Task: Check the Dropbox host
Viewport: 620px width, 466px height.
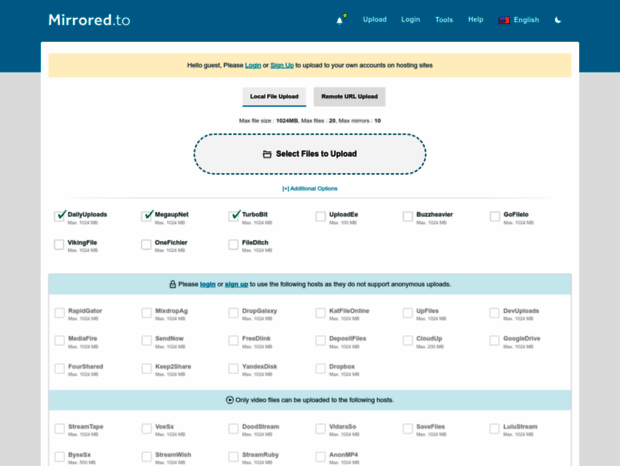Action: coord(321,369)
